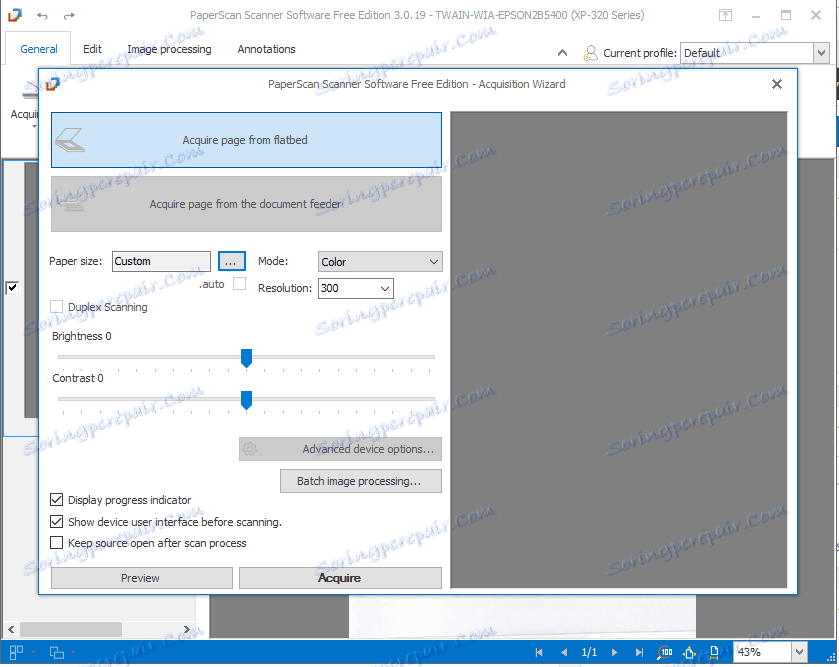
Task: Click the undo arrow in title bar
Action: 42,16
